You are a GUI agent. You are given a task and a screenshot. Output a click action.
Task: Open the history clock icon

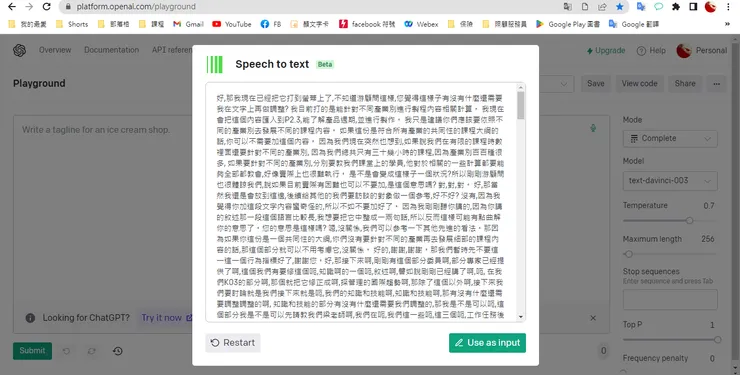pyautogui.click(x=118, y=351)
